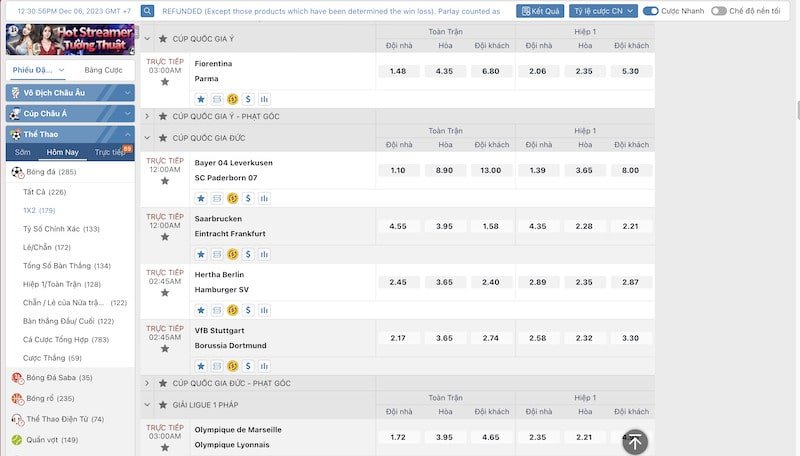
Task: Click dollar icon below Bayer 04 Leverkusen match
Action: 248,198
